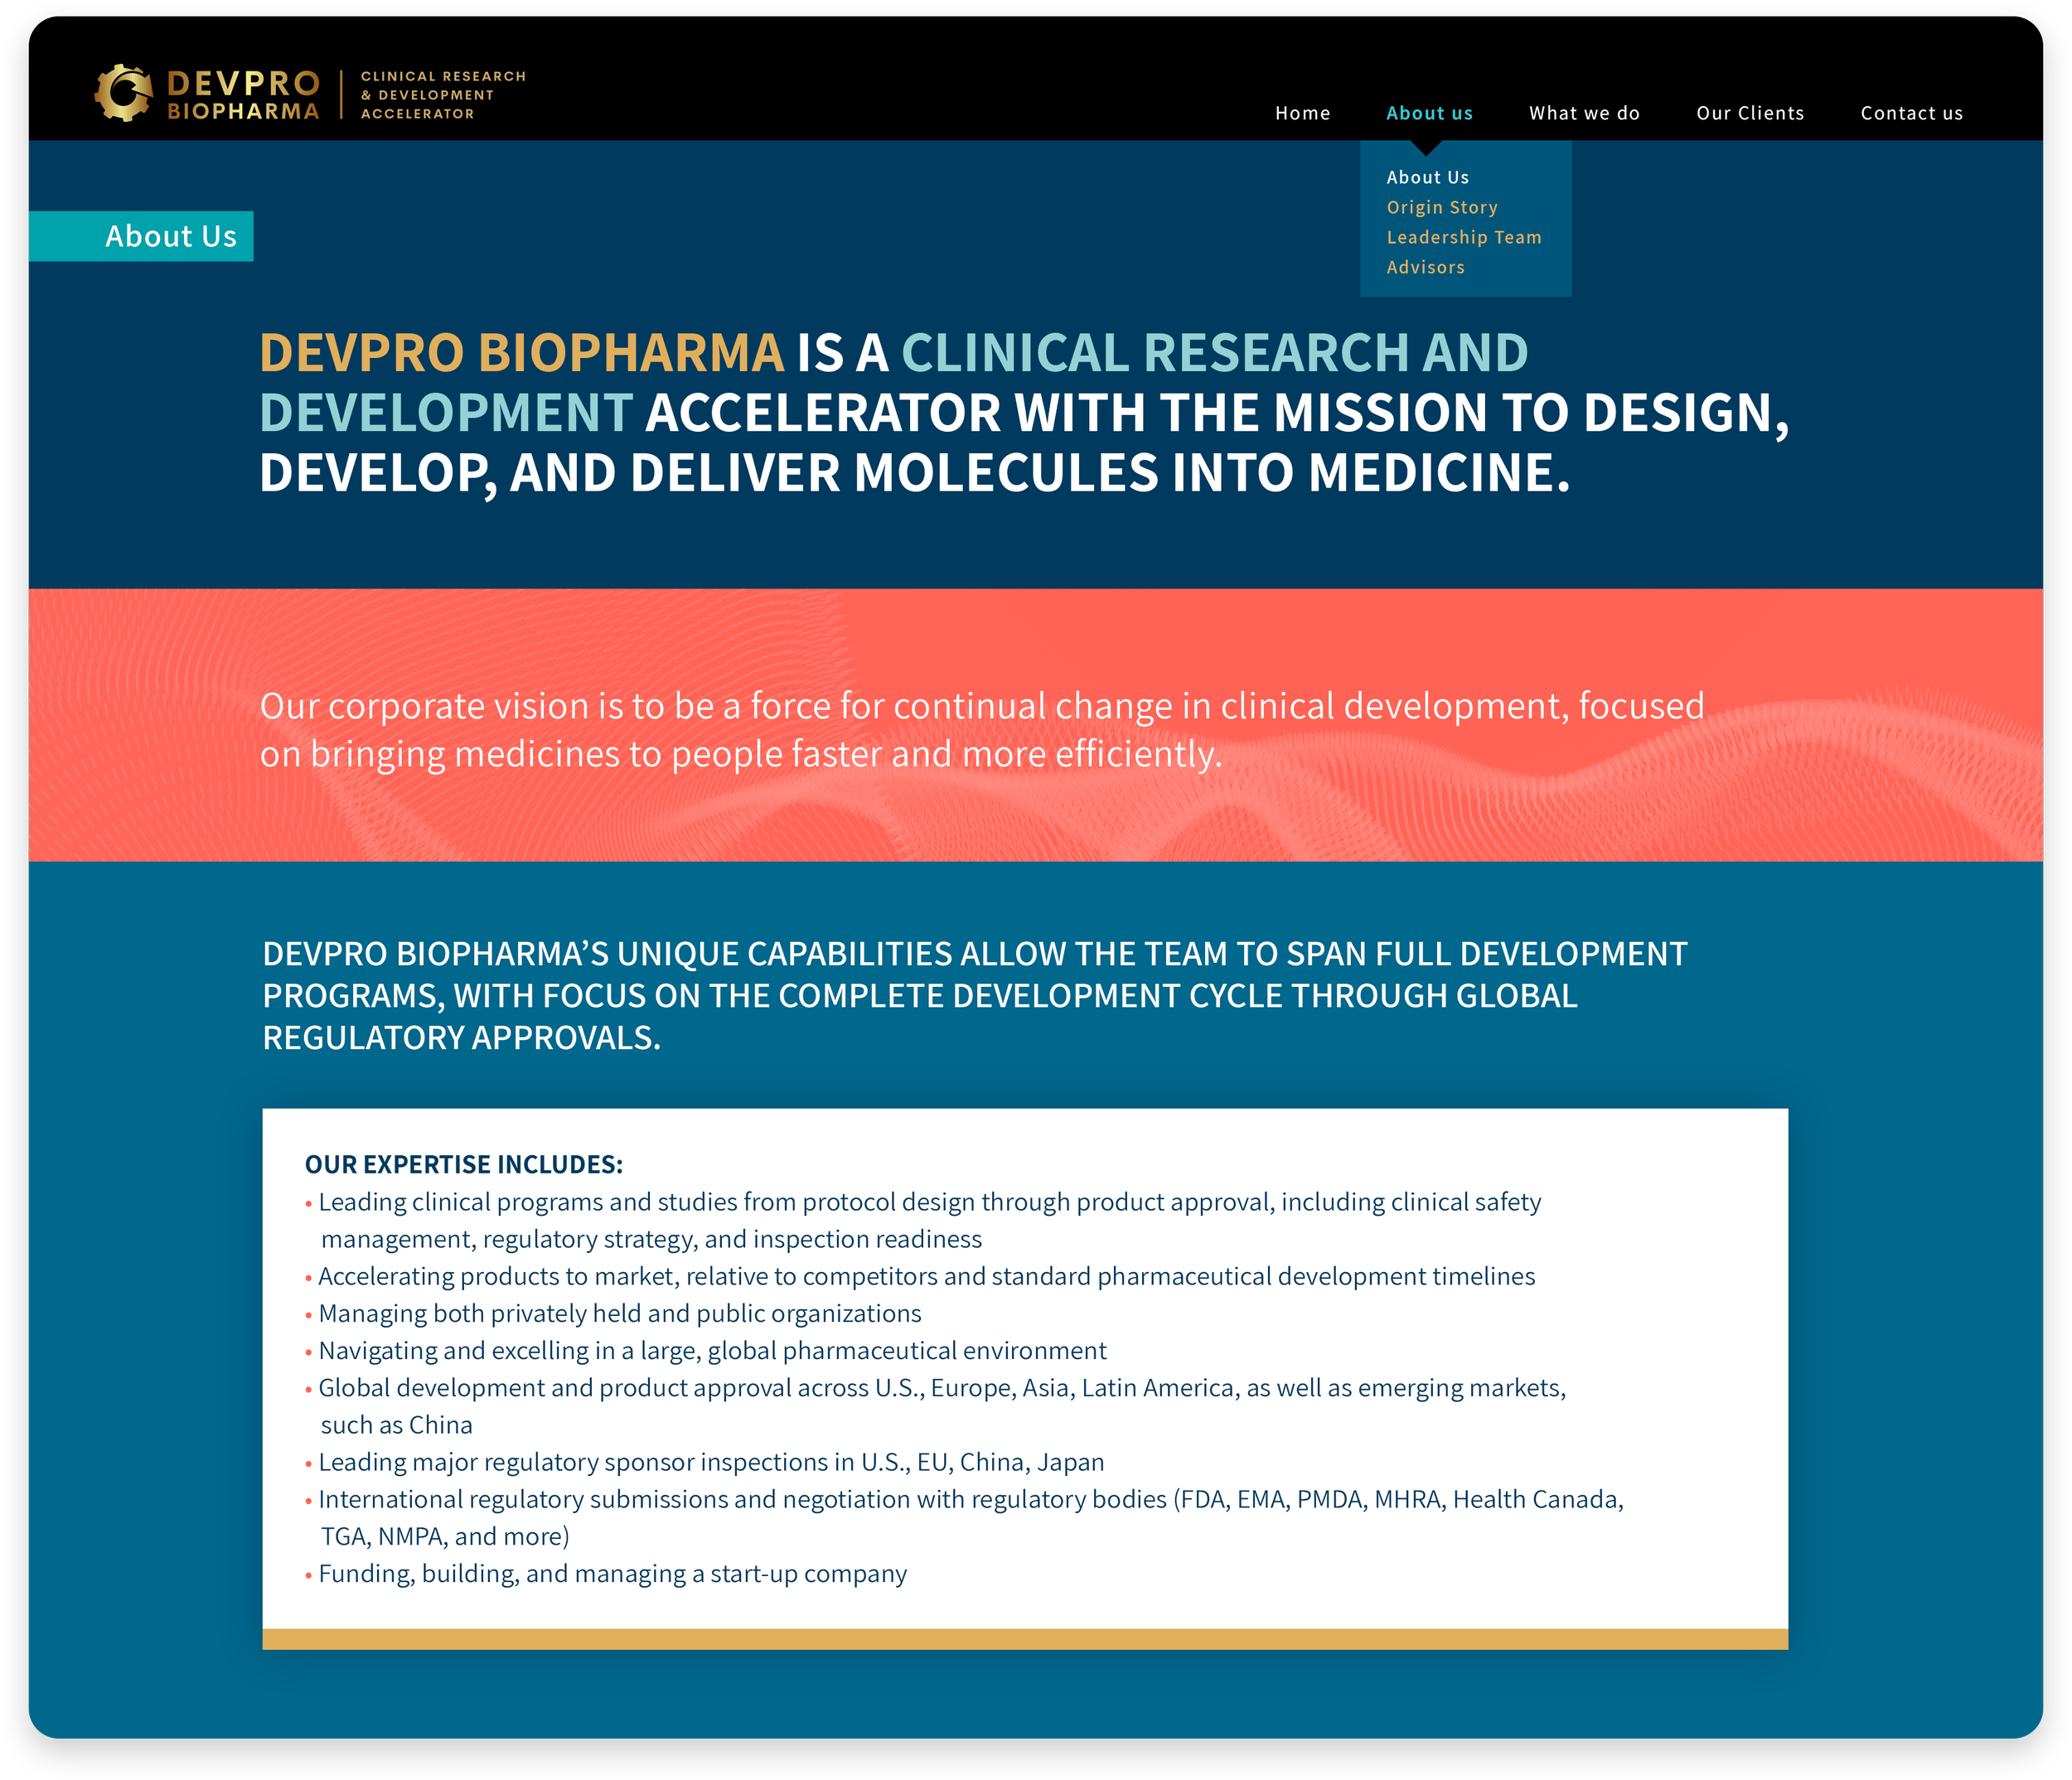Screen dimensions: 2072x1780
Task: Open Leadership Team from the dropdown
Action: [1463, 237]
